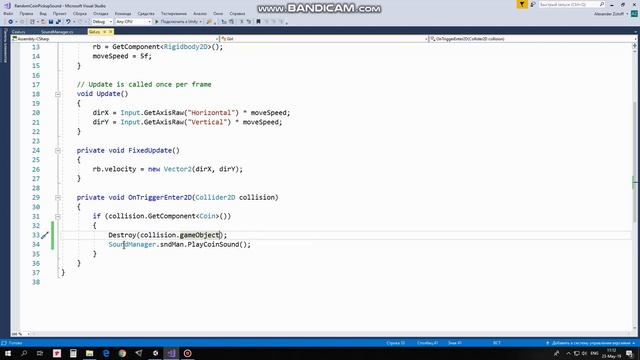Pin the active Girl.cs tab
640x360 pixels.
point(104,32)
